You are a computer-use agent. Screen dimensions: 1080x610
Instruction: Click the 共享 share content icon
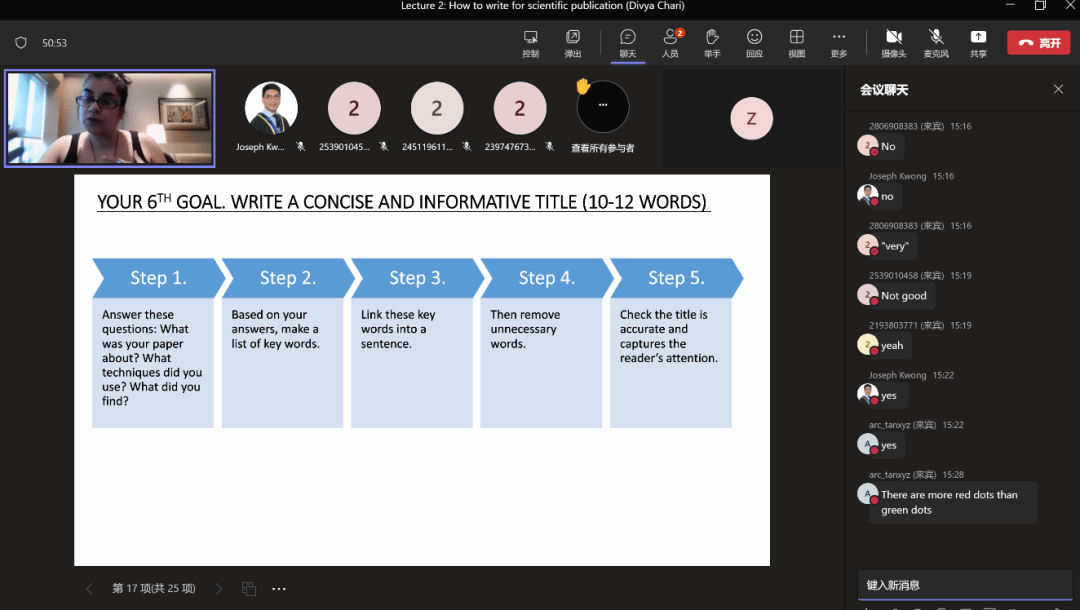978,42
